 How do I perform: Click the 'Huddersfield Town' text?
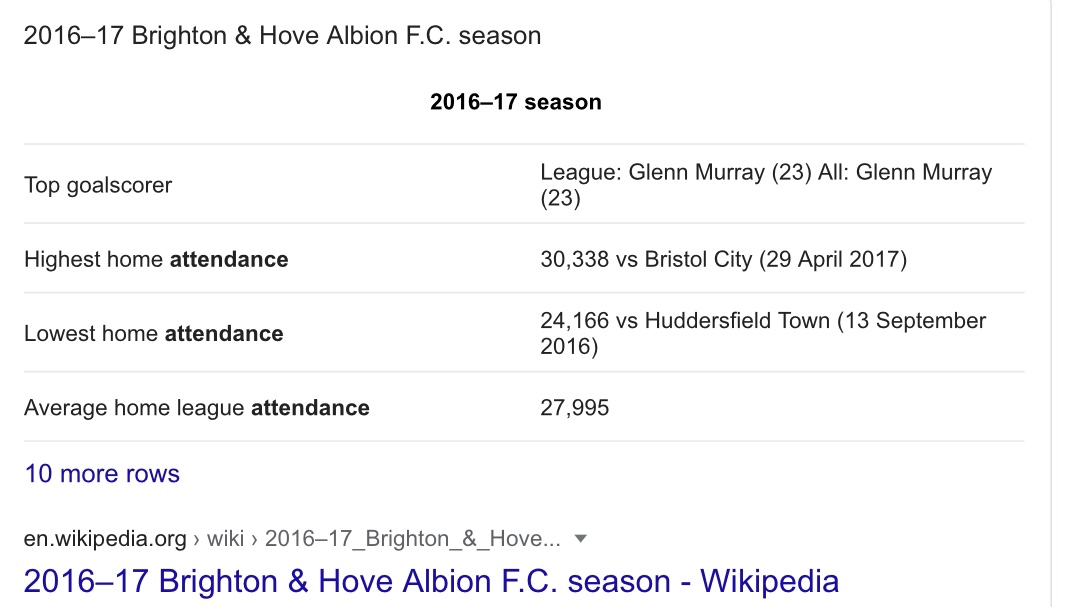coord(738,320)
